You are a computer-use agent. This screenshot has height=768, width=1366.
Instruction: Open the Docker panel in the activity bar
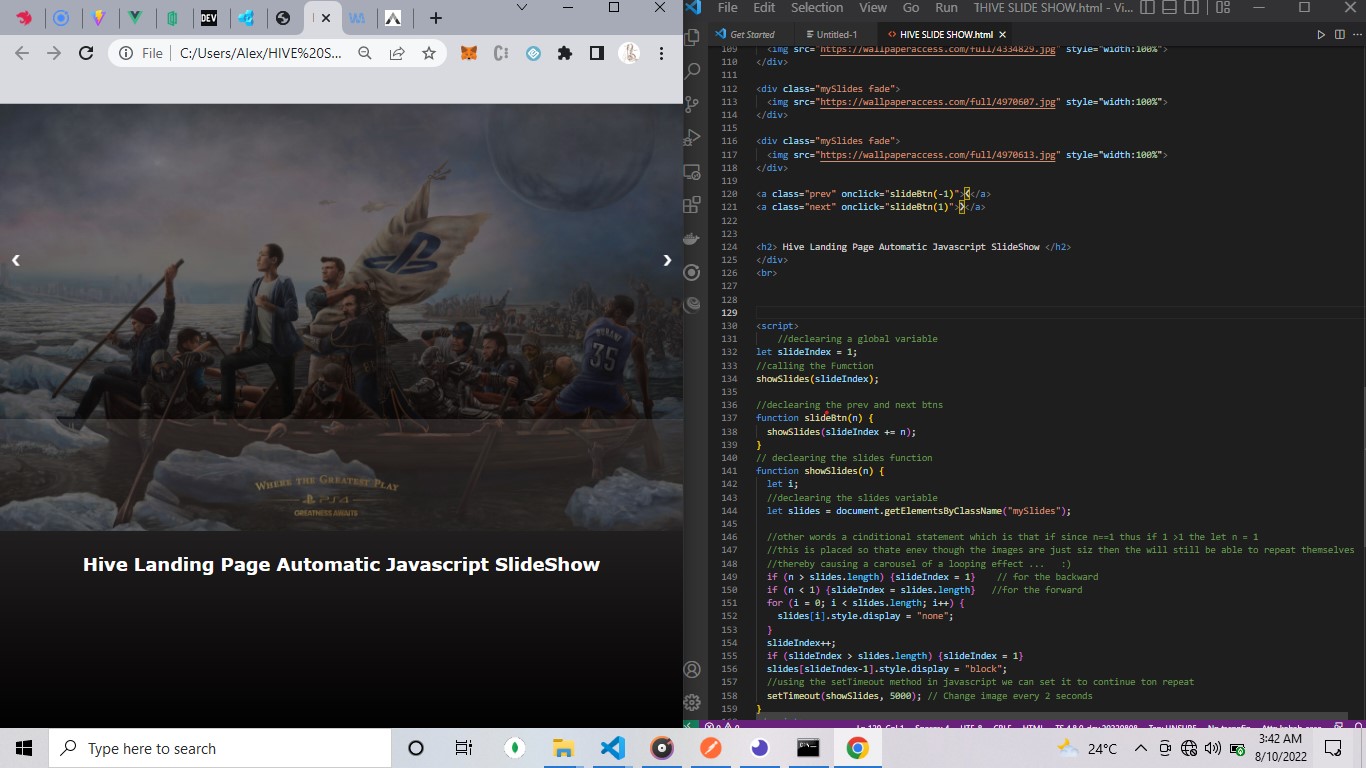tap(692, 238)
